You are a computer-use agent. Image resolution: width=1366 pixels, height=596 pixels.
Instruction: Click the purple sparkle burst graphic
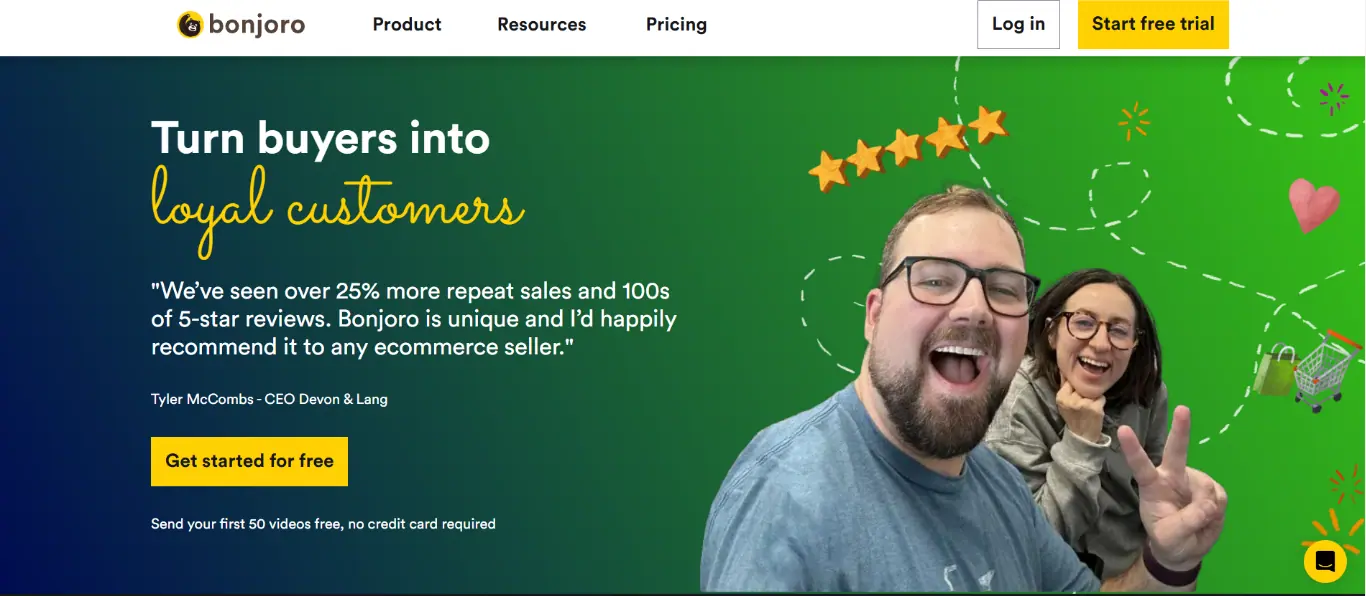(1333, 98)
